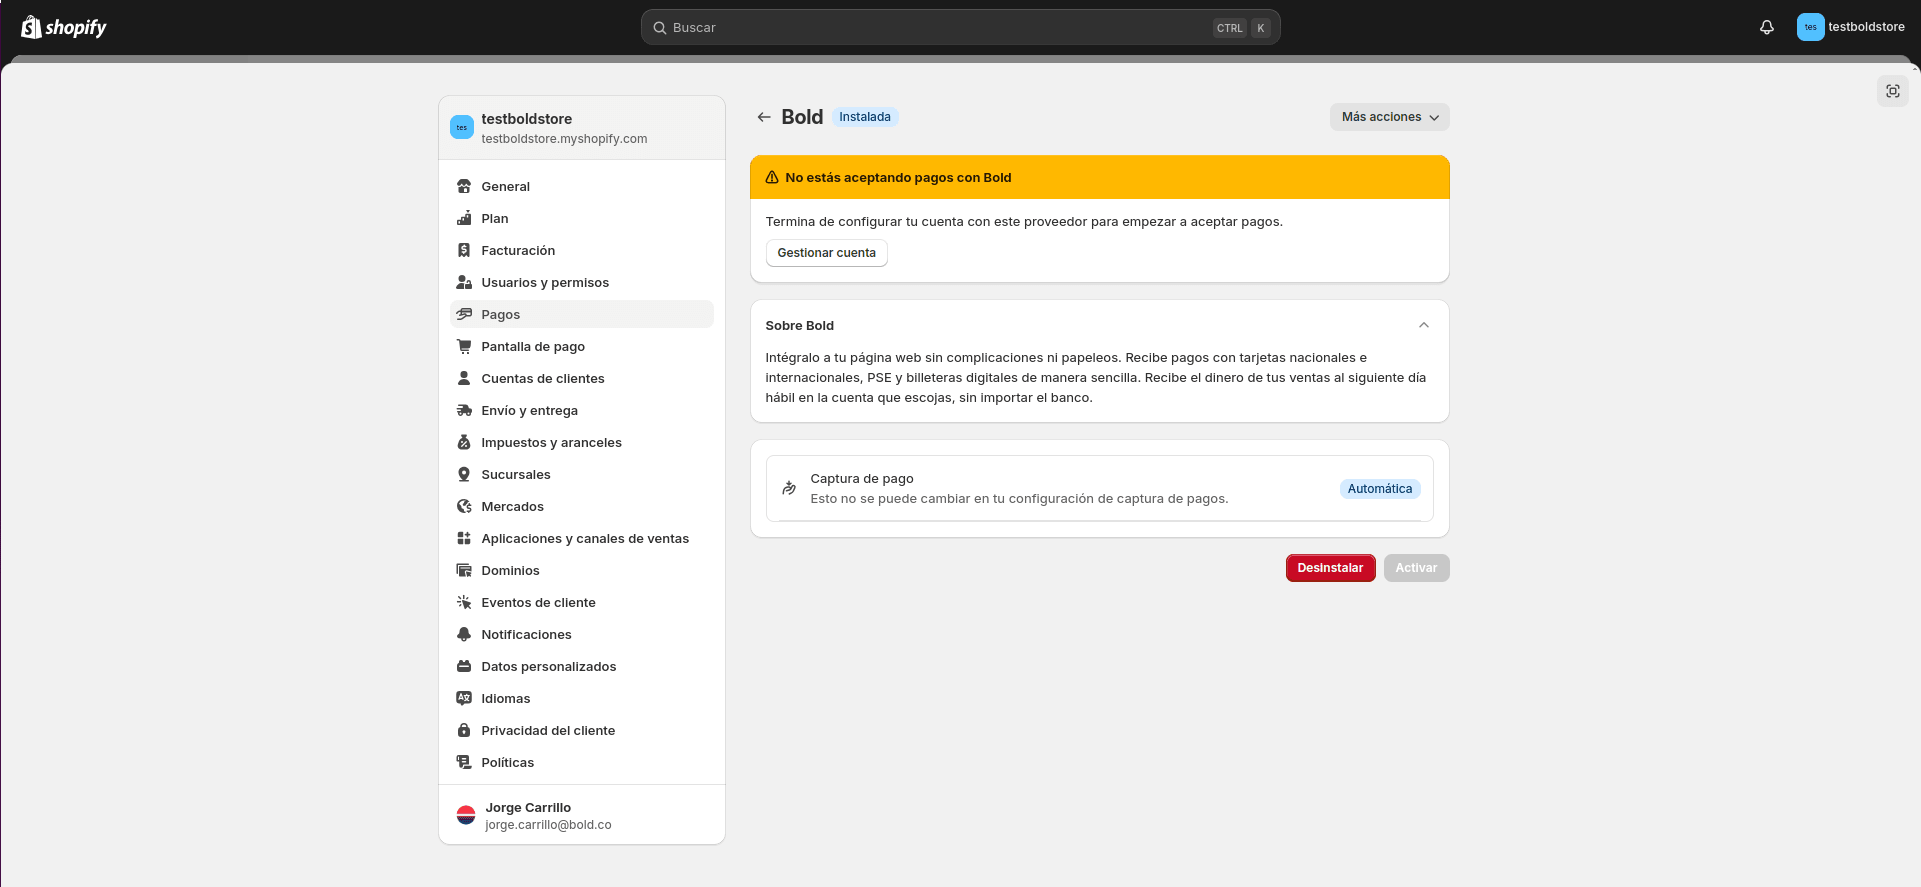Click the General store icon
1921x887 pixels.
464,186
